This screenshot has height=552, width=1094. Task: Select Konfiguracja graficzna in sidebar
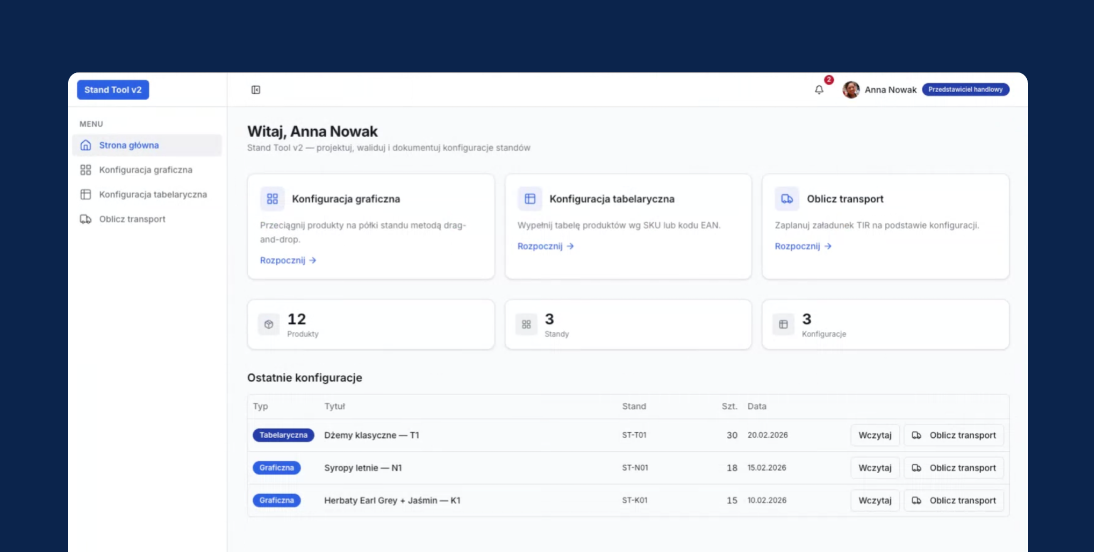(146, 170)
